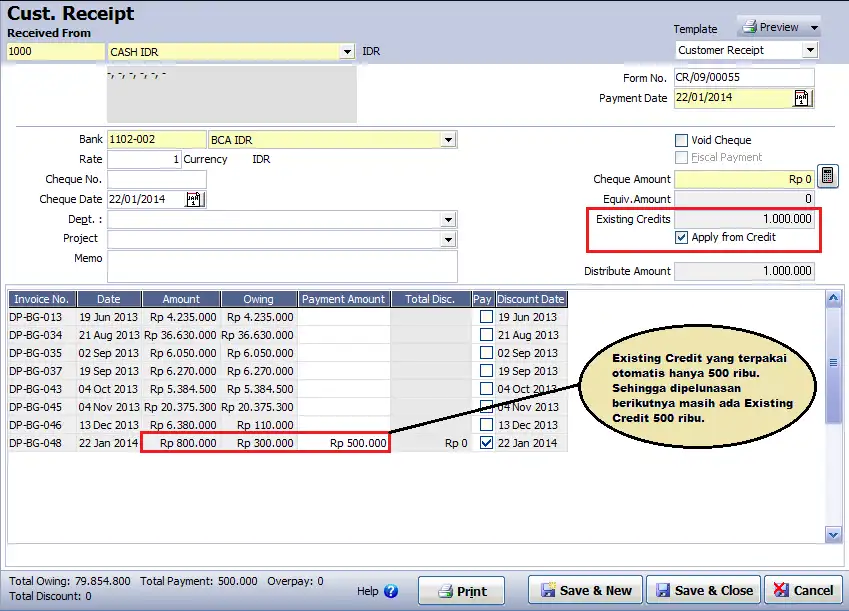
Task: Expand the CASH IDR customer dropdown
Action: (x=347, y=52)
